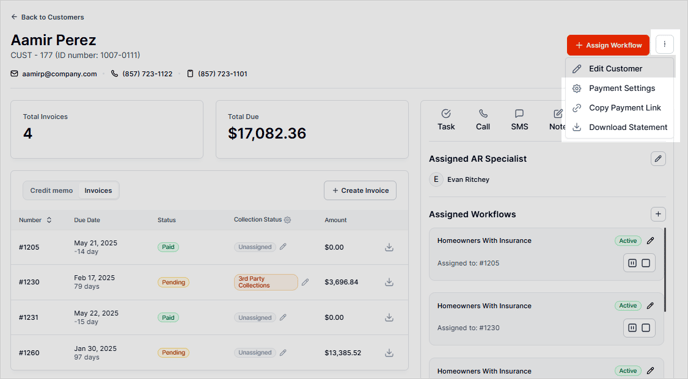Edit the Assigned AR Specialist

[x=658, y=159]
